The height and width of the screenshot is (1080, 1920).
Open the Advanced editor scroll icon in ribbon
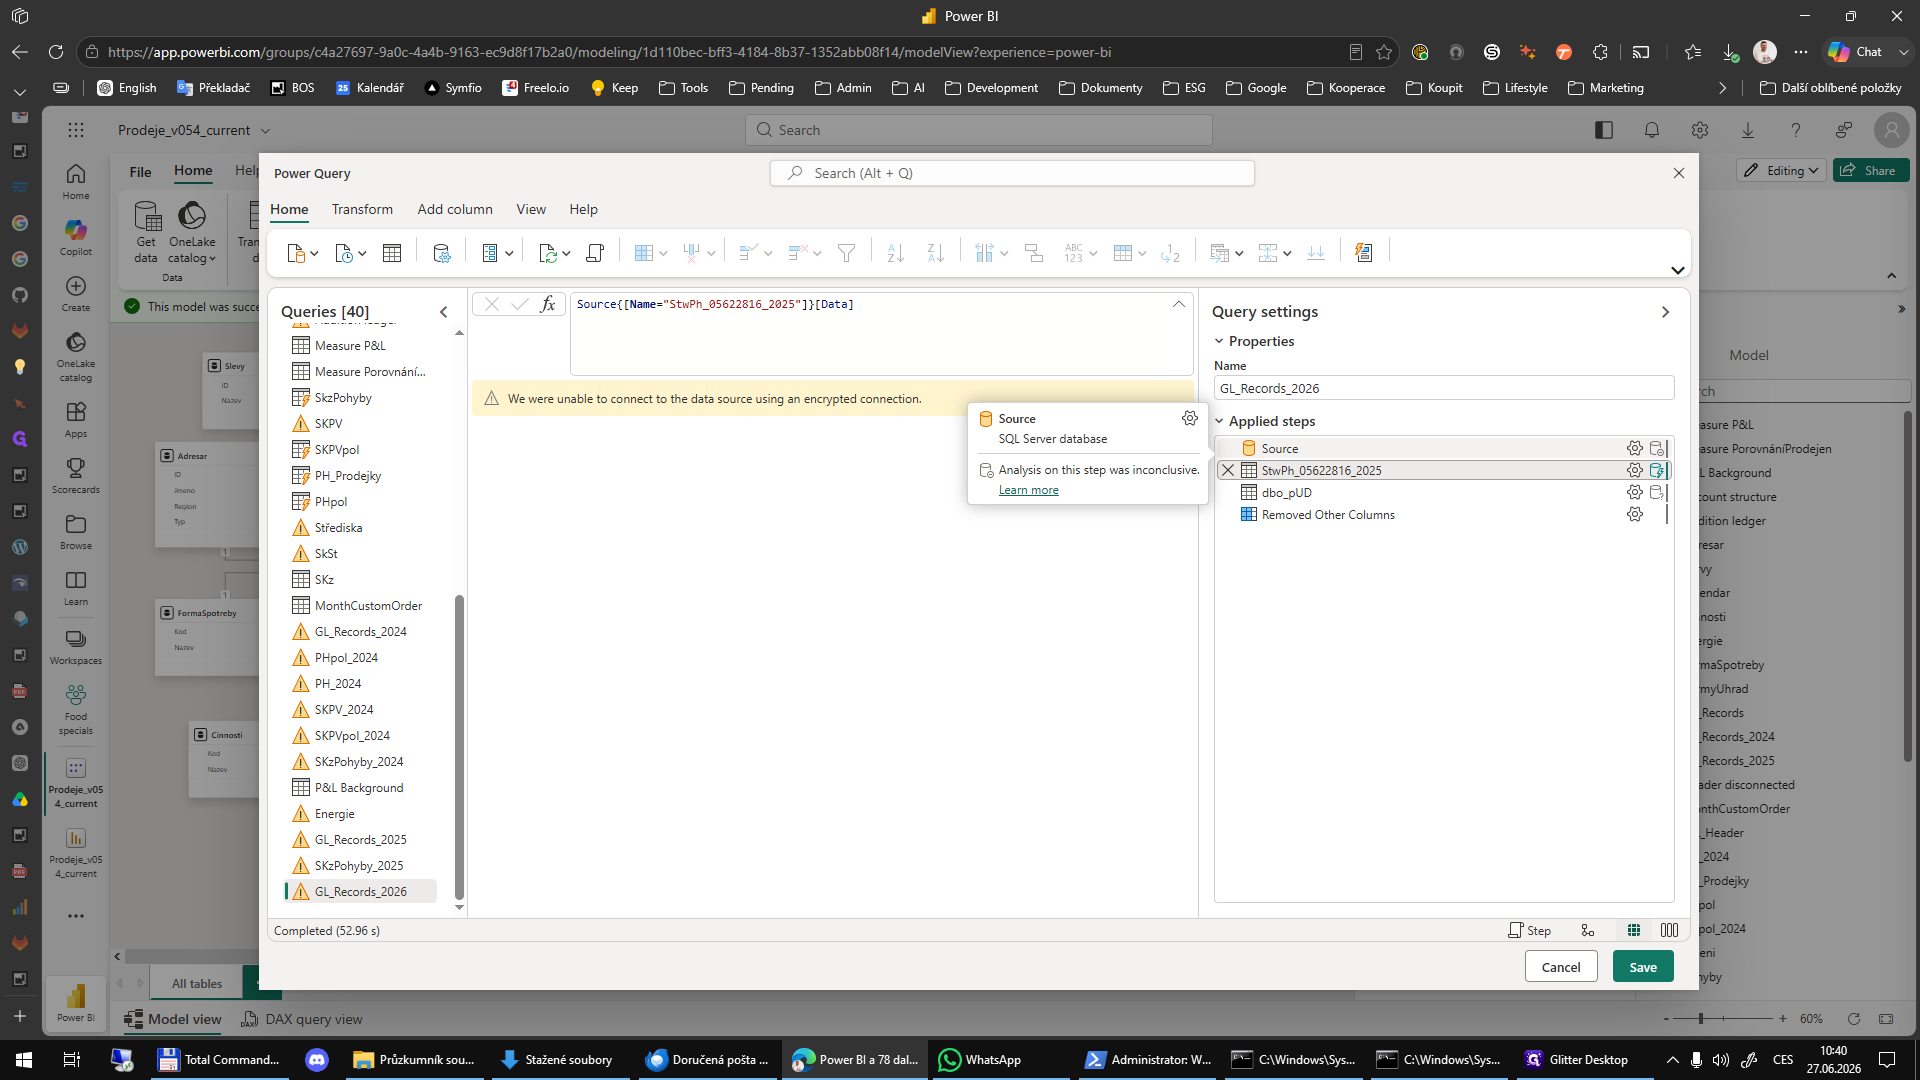pyautogui.click(x=595, y=253)
